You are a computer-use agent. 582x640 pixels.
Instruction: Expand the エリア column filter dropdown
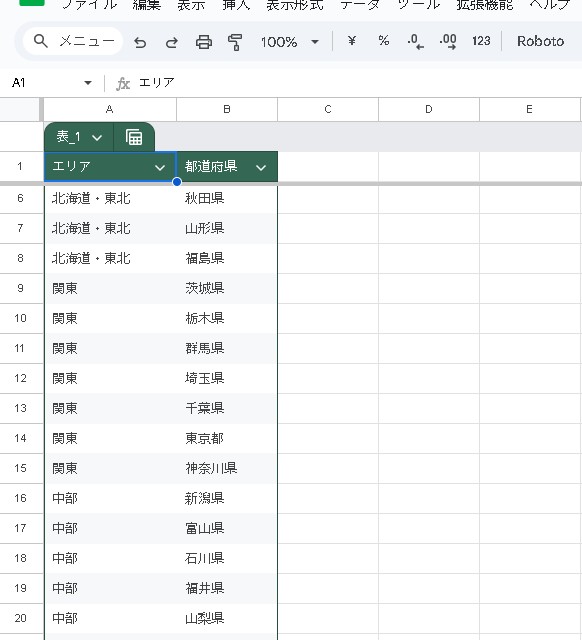[x=160, y=167]
